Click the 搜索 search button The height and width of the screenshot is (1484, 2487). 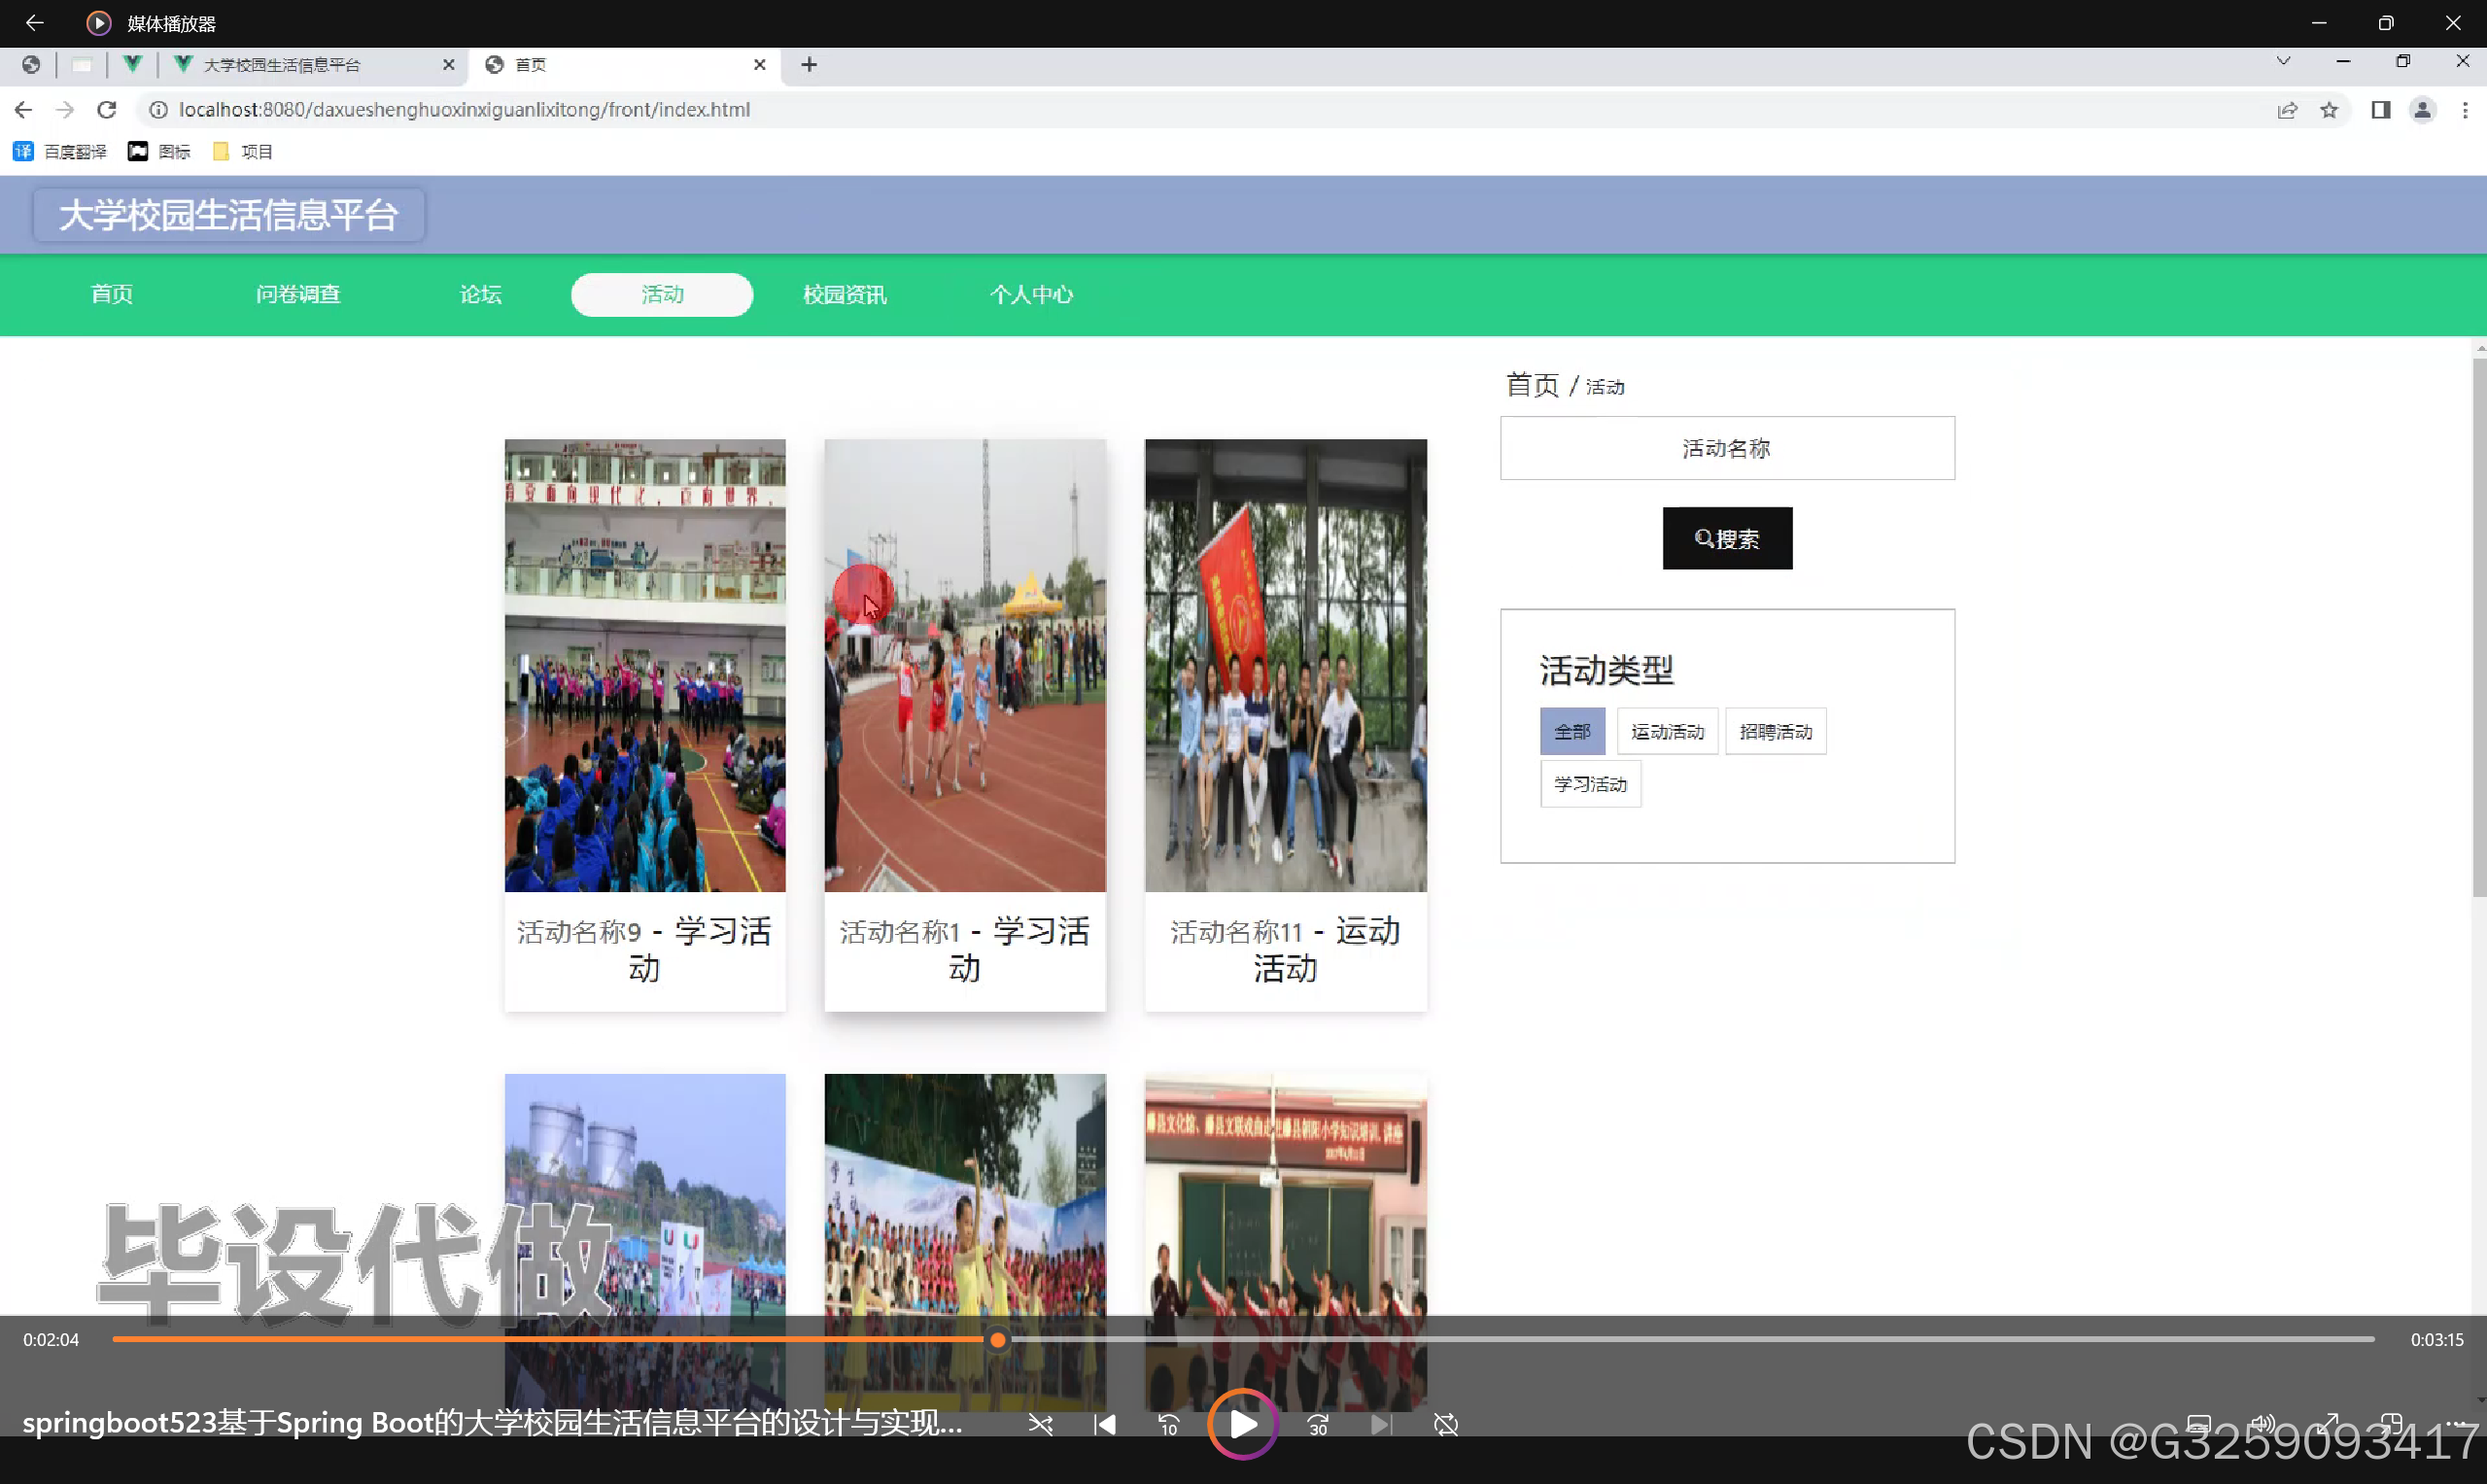pos(1727,538)
